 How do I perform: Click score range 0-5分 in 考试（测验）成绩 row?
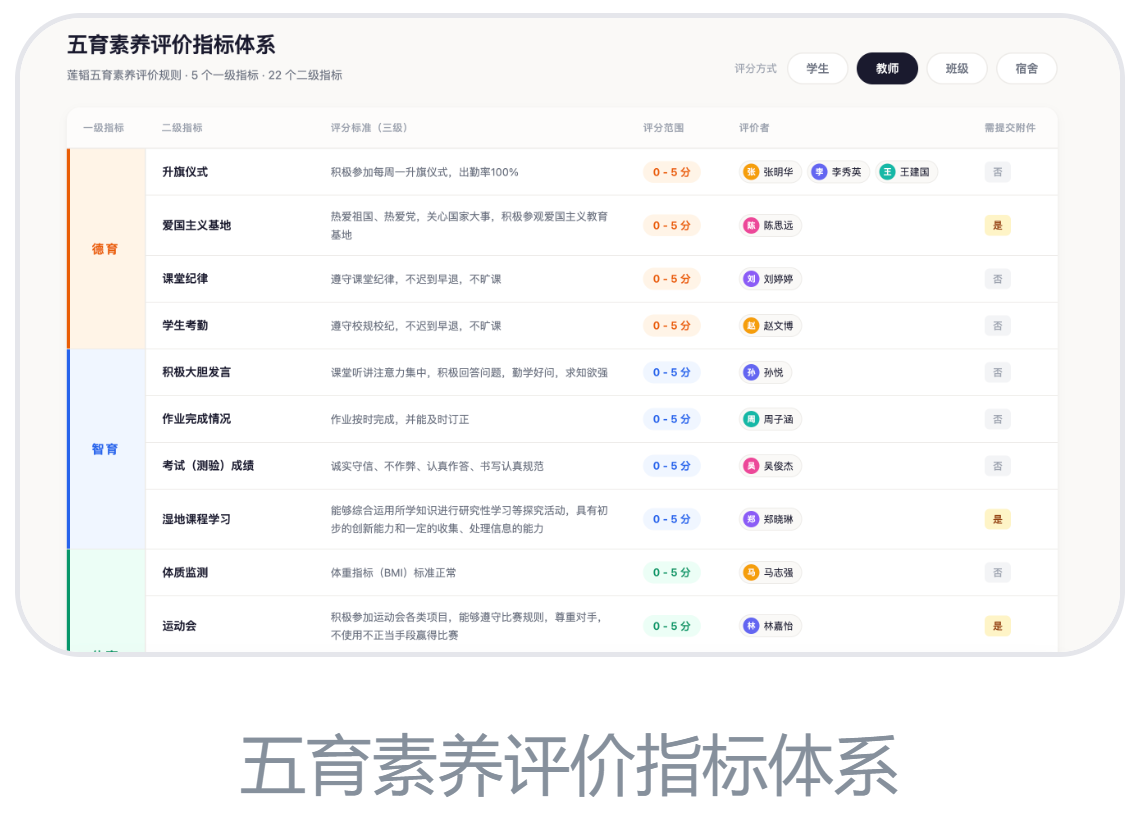(671, 466)
